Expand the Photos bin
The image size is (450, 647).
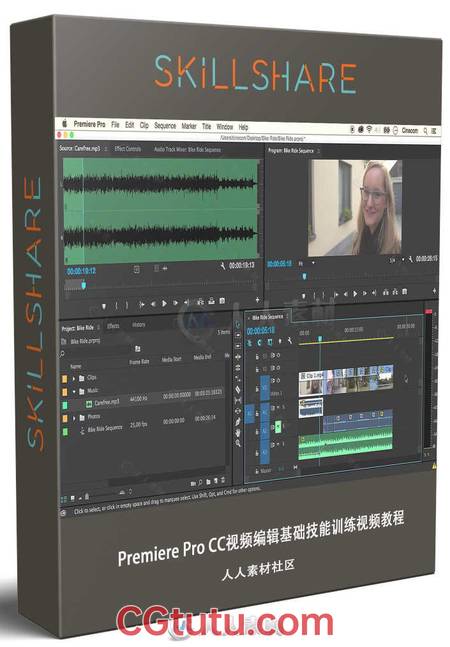pyautogui.click(x=74, y=418)
